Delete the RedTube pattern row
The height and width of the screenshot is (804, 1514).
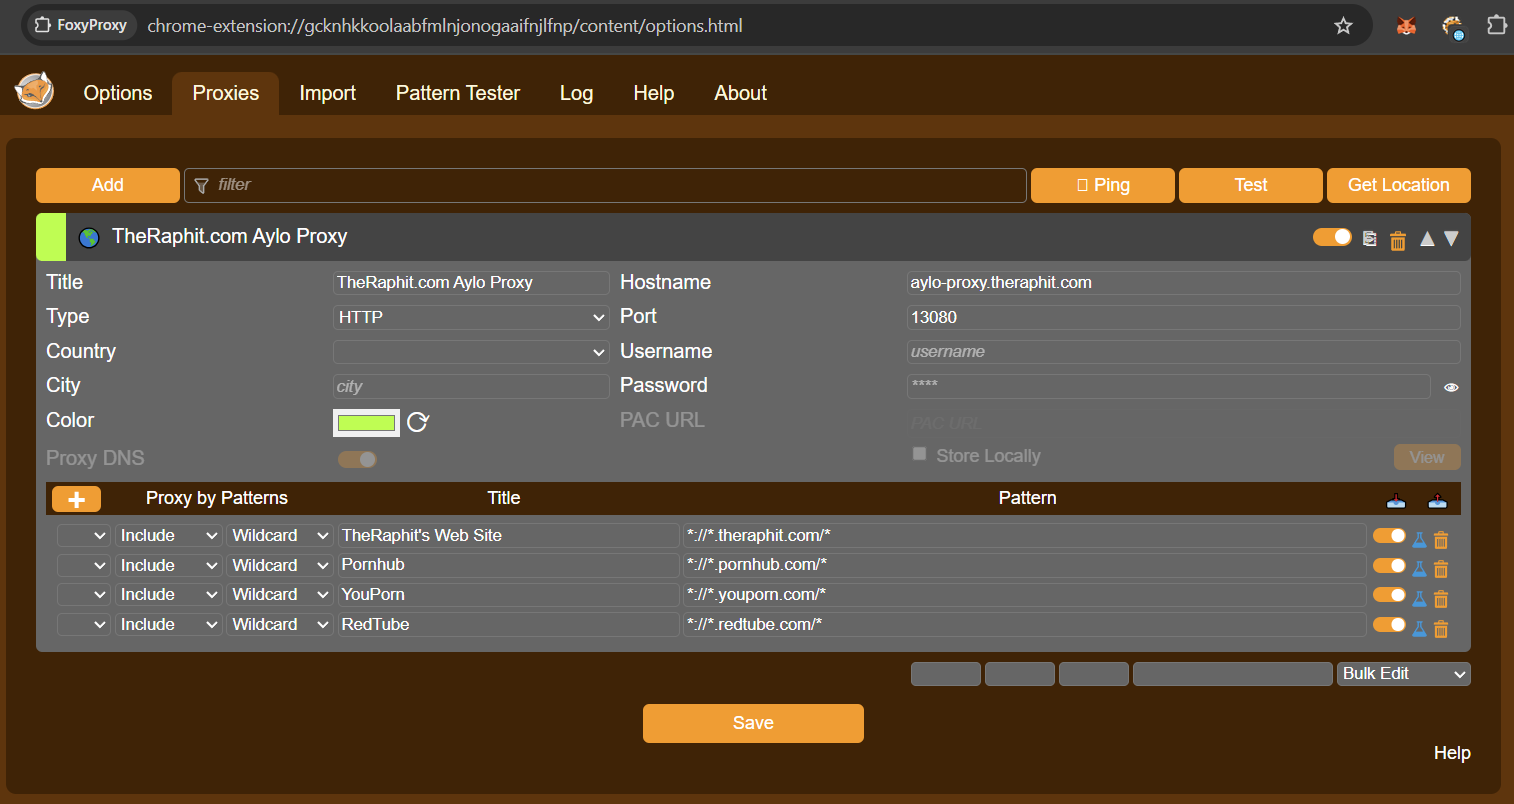coord(1441,629)
